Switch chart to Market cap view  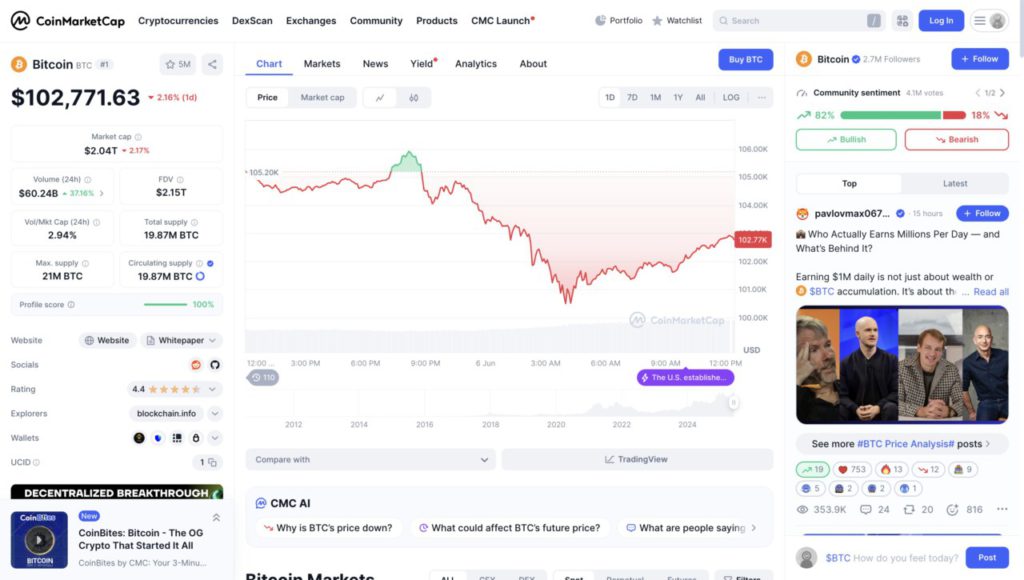pyautogui.click(x=322, y=98)
